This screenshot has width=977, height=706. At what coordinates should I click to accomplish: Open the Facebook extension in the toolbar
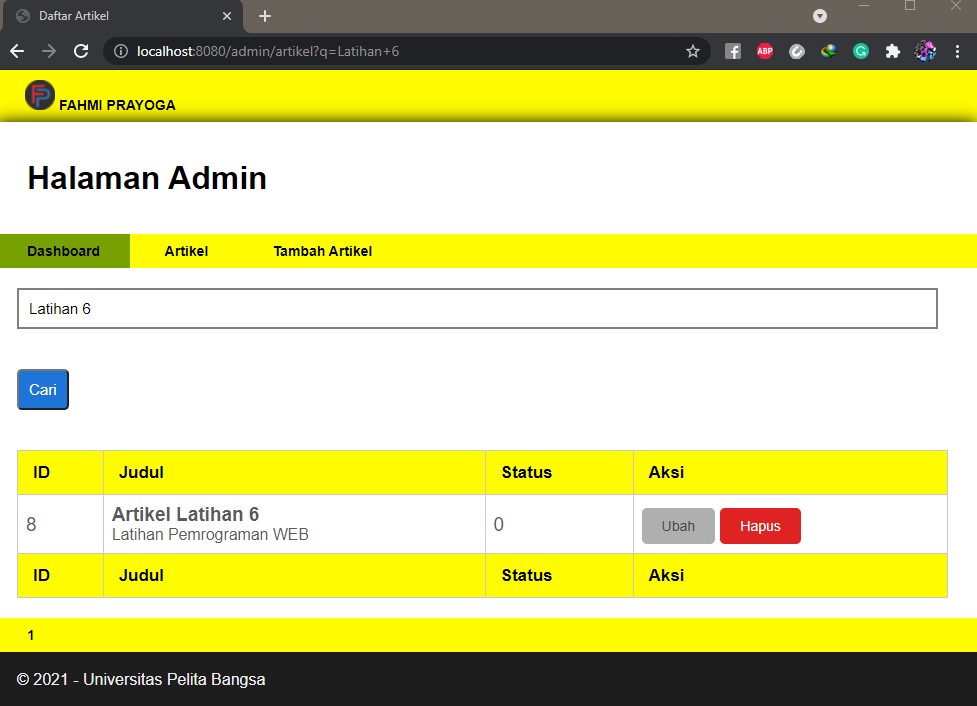coord(733,50)
